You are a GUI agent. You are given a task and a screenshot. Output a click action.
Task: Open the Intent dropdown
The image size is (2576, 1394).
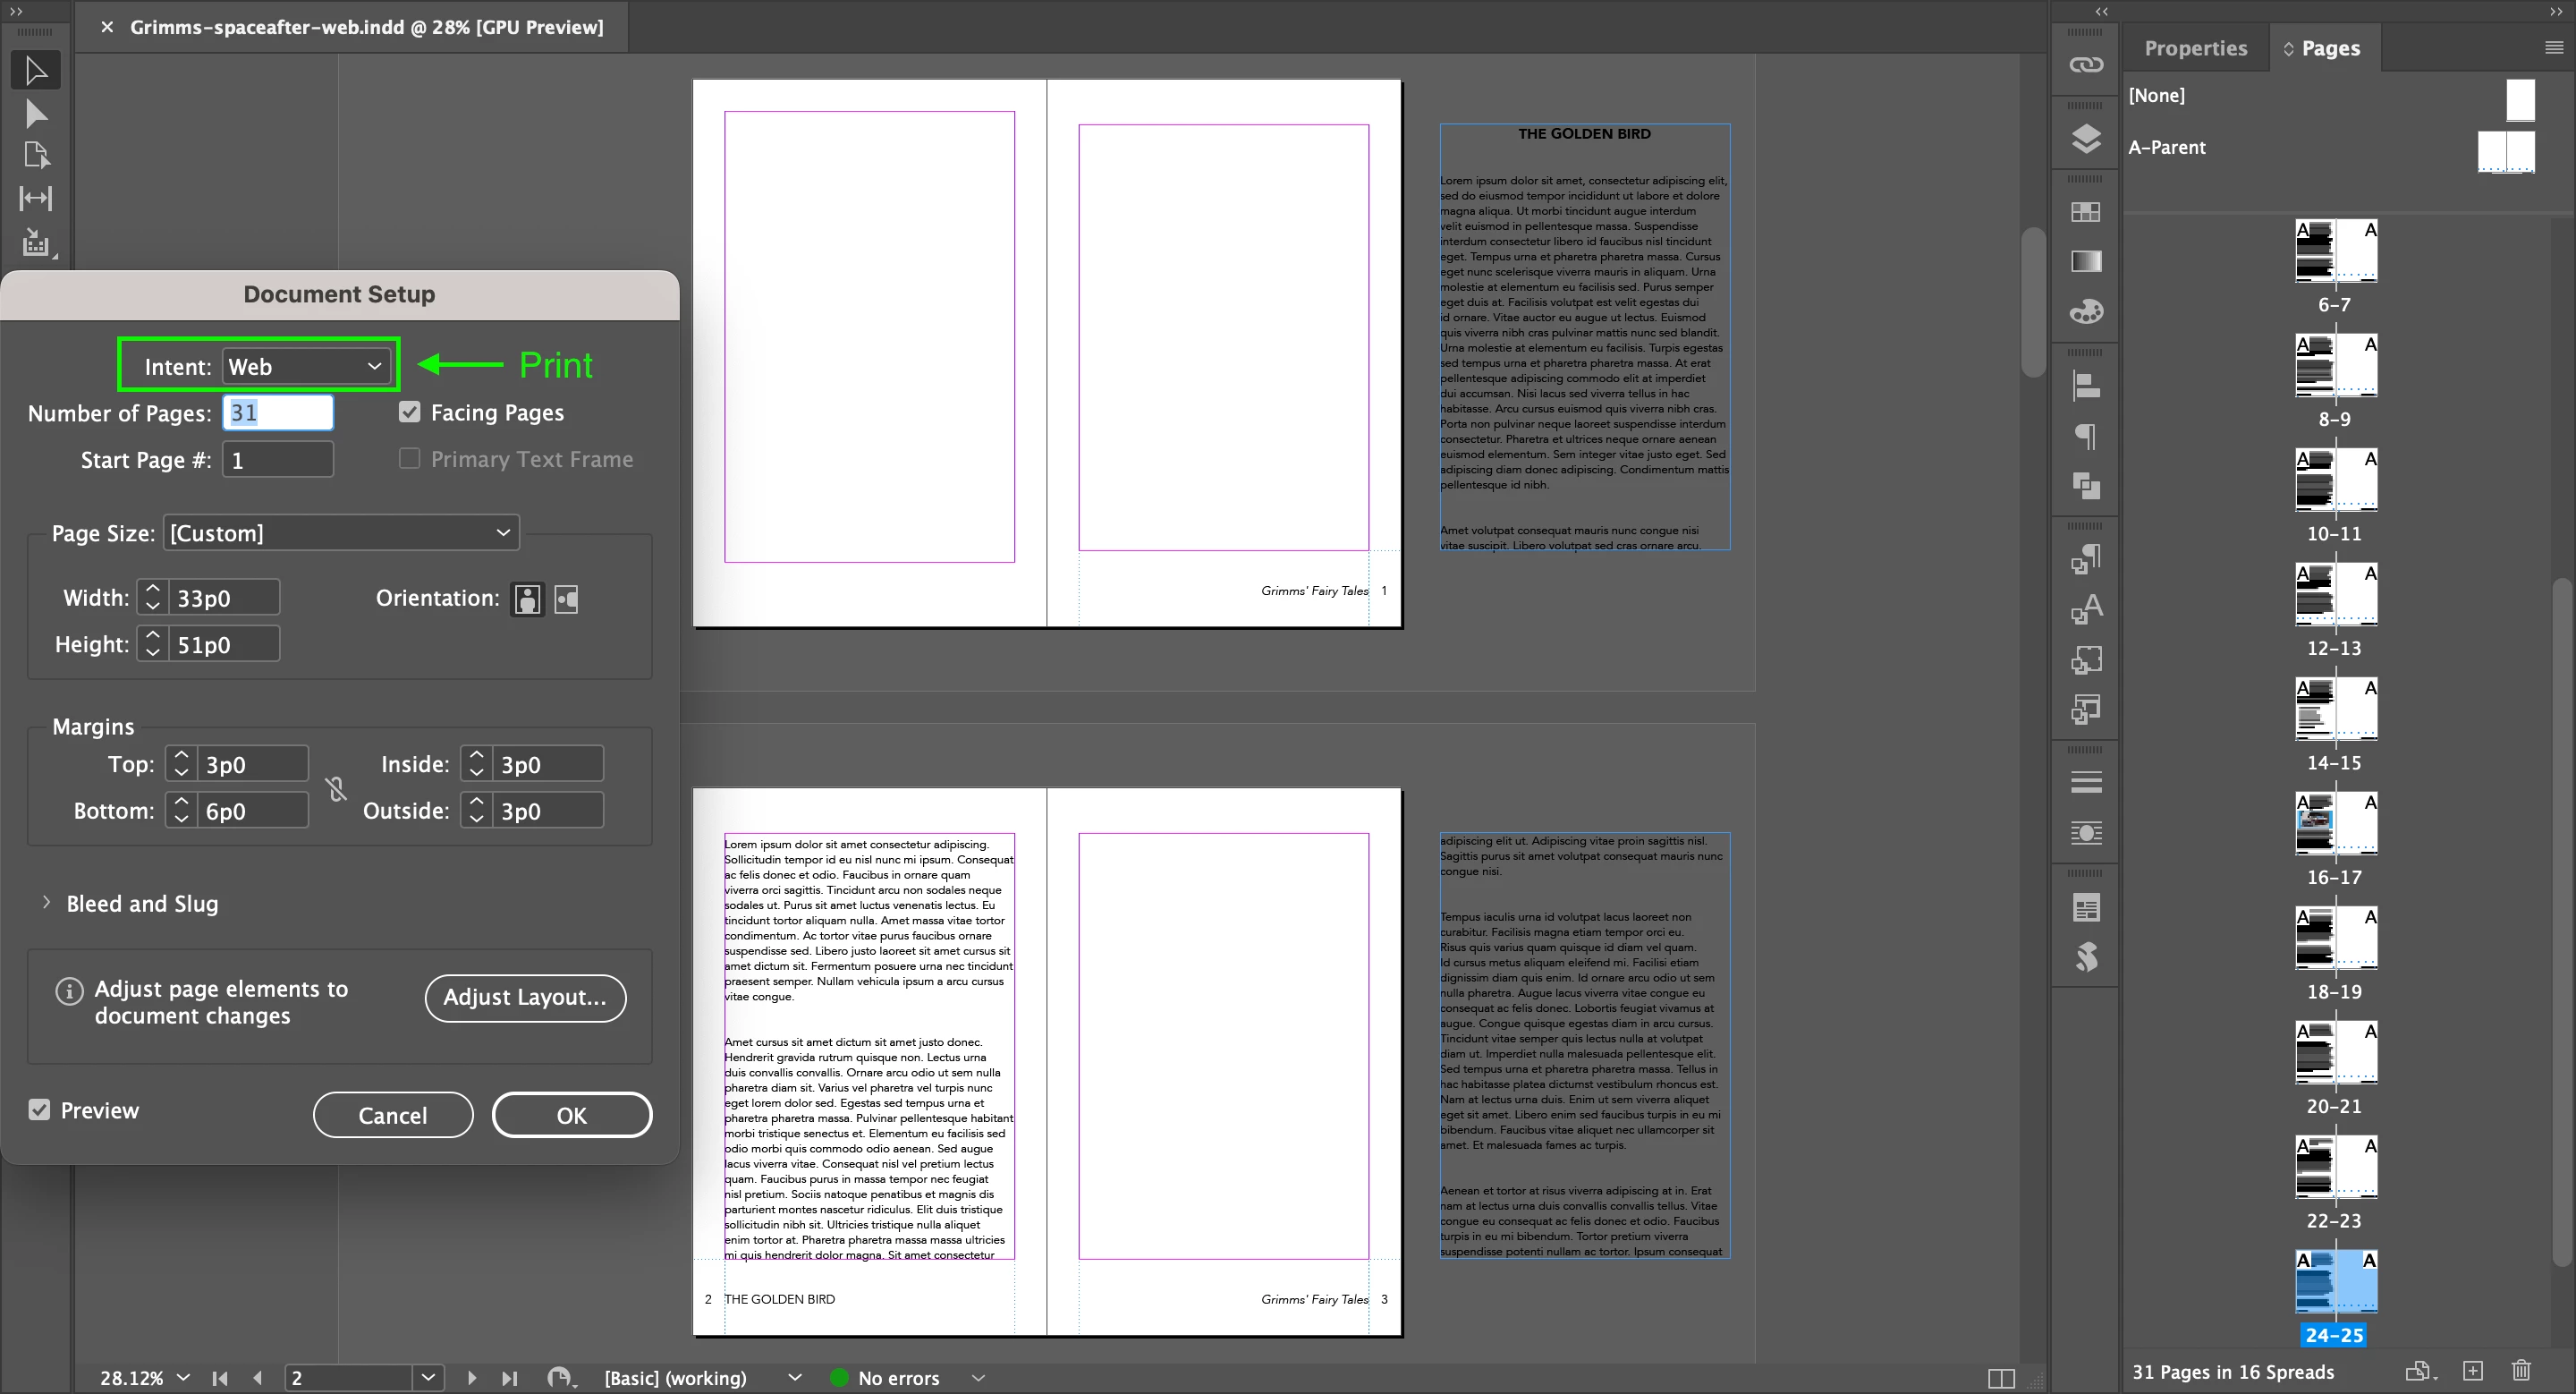click(x=305, y=366)
